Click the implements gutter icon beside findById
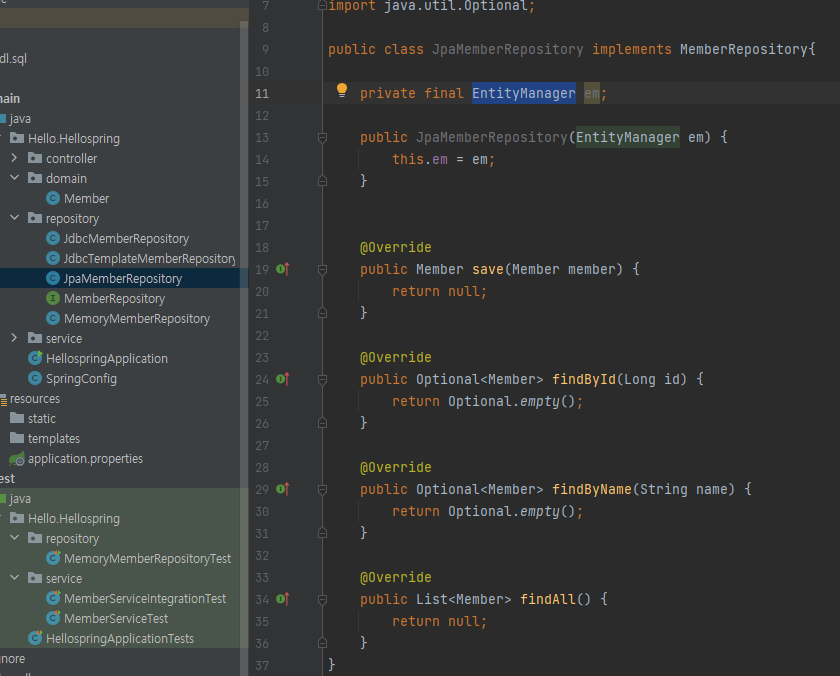 point(283,379)
